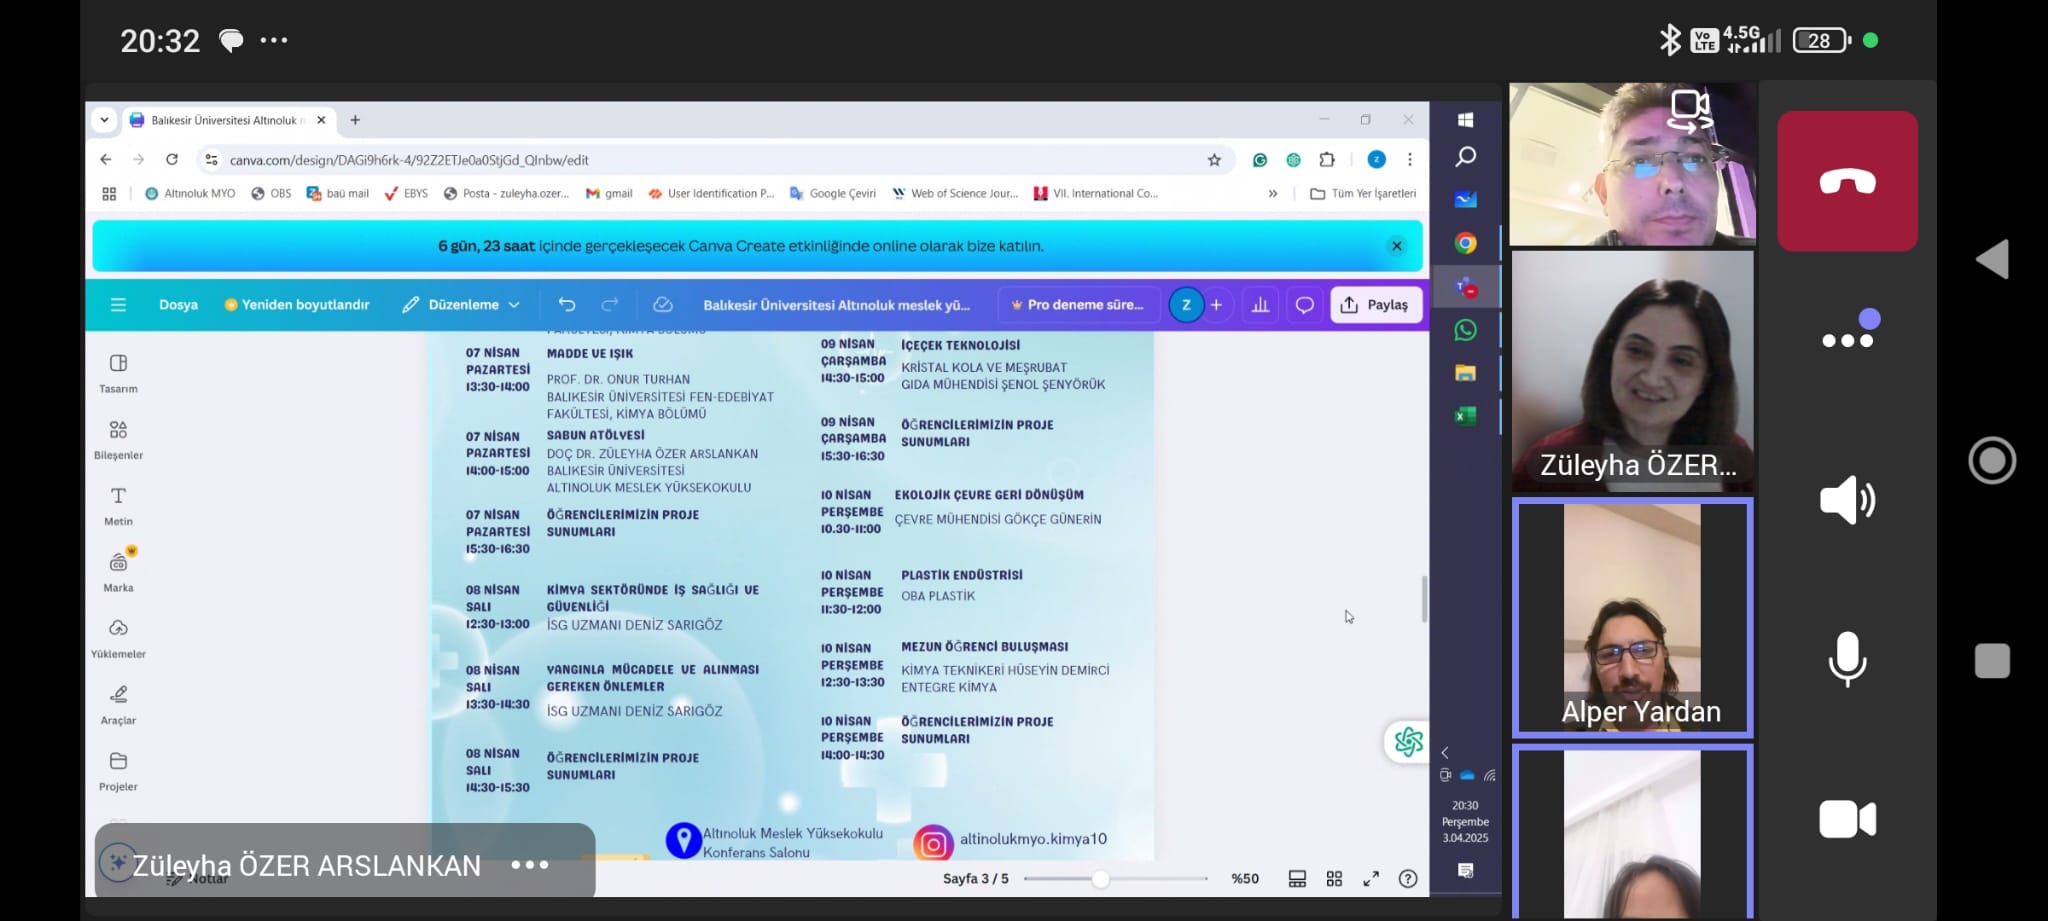Open the comments speech bubble in Canva
The height and width of the screenshot is (921, 2048).
[x=1305, y=305]
